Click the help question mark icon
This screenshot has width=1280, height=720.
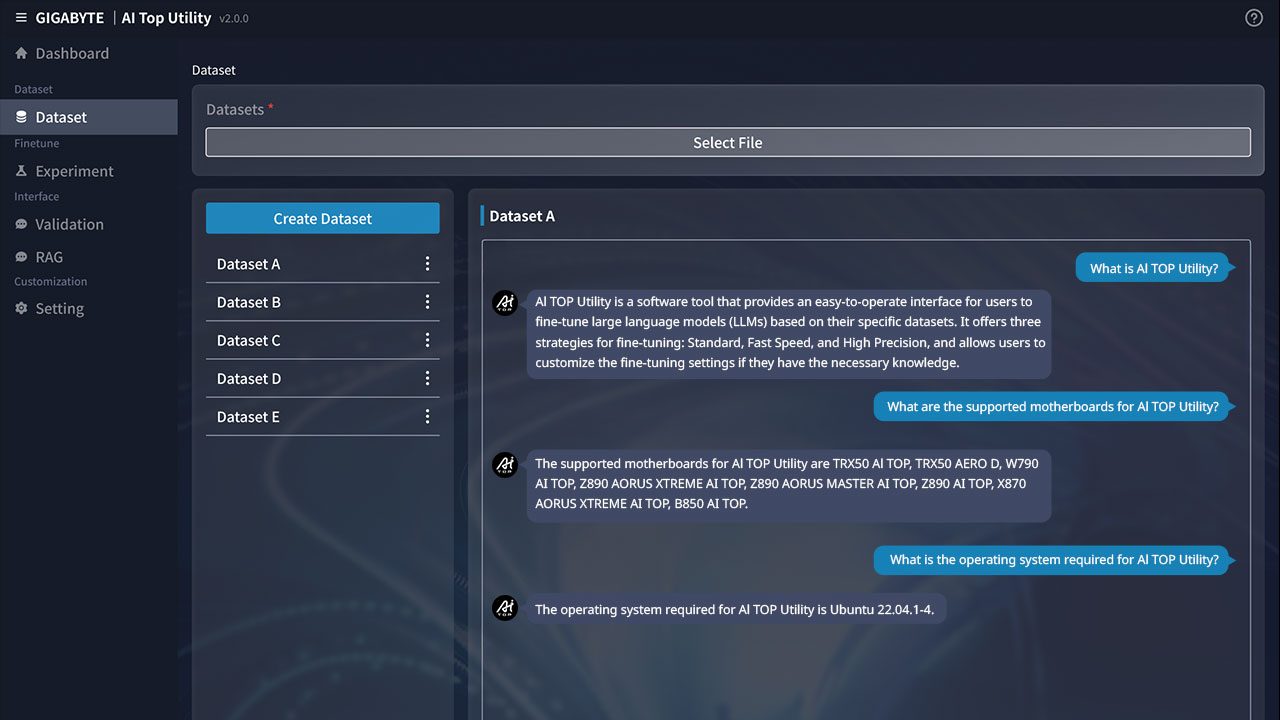tap(1254, 18)
